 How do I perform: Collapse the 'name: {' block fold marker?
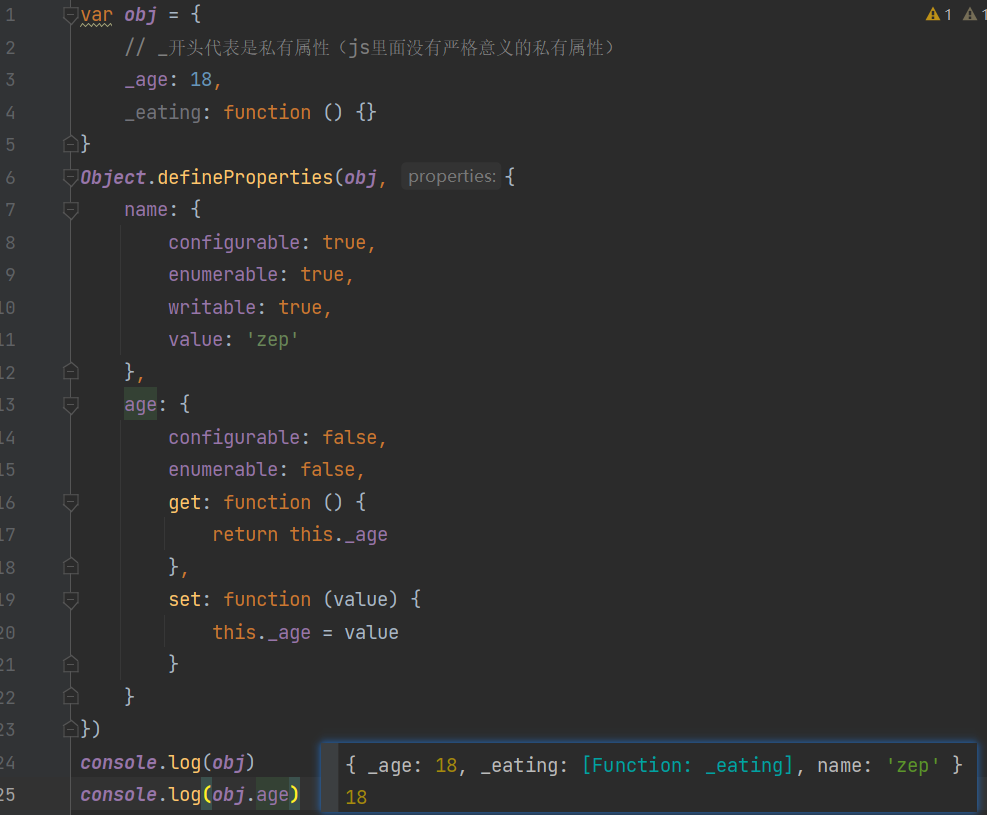70,210
